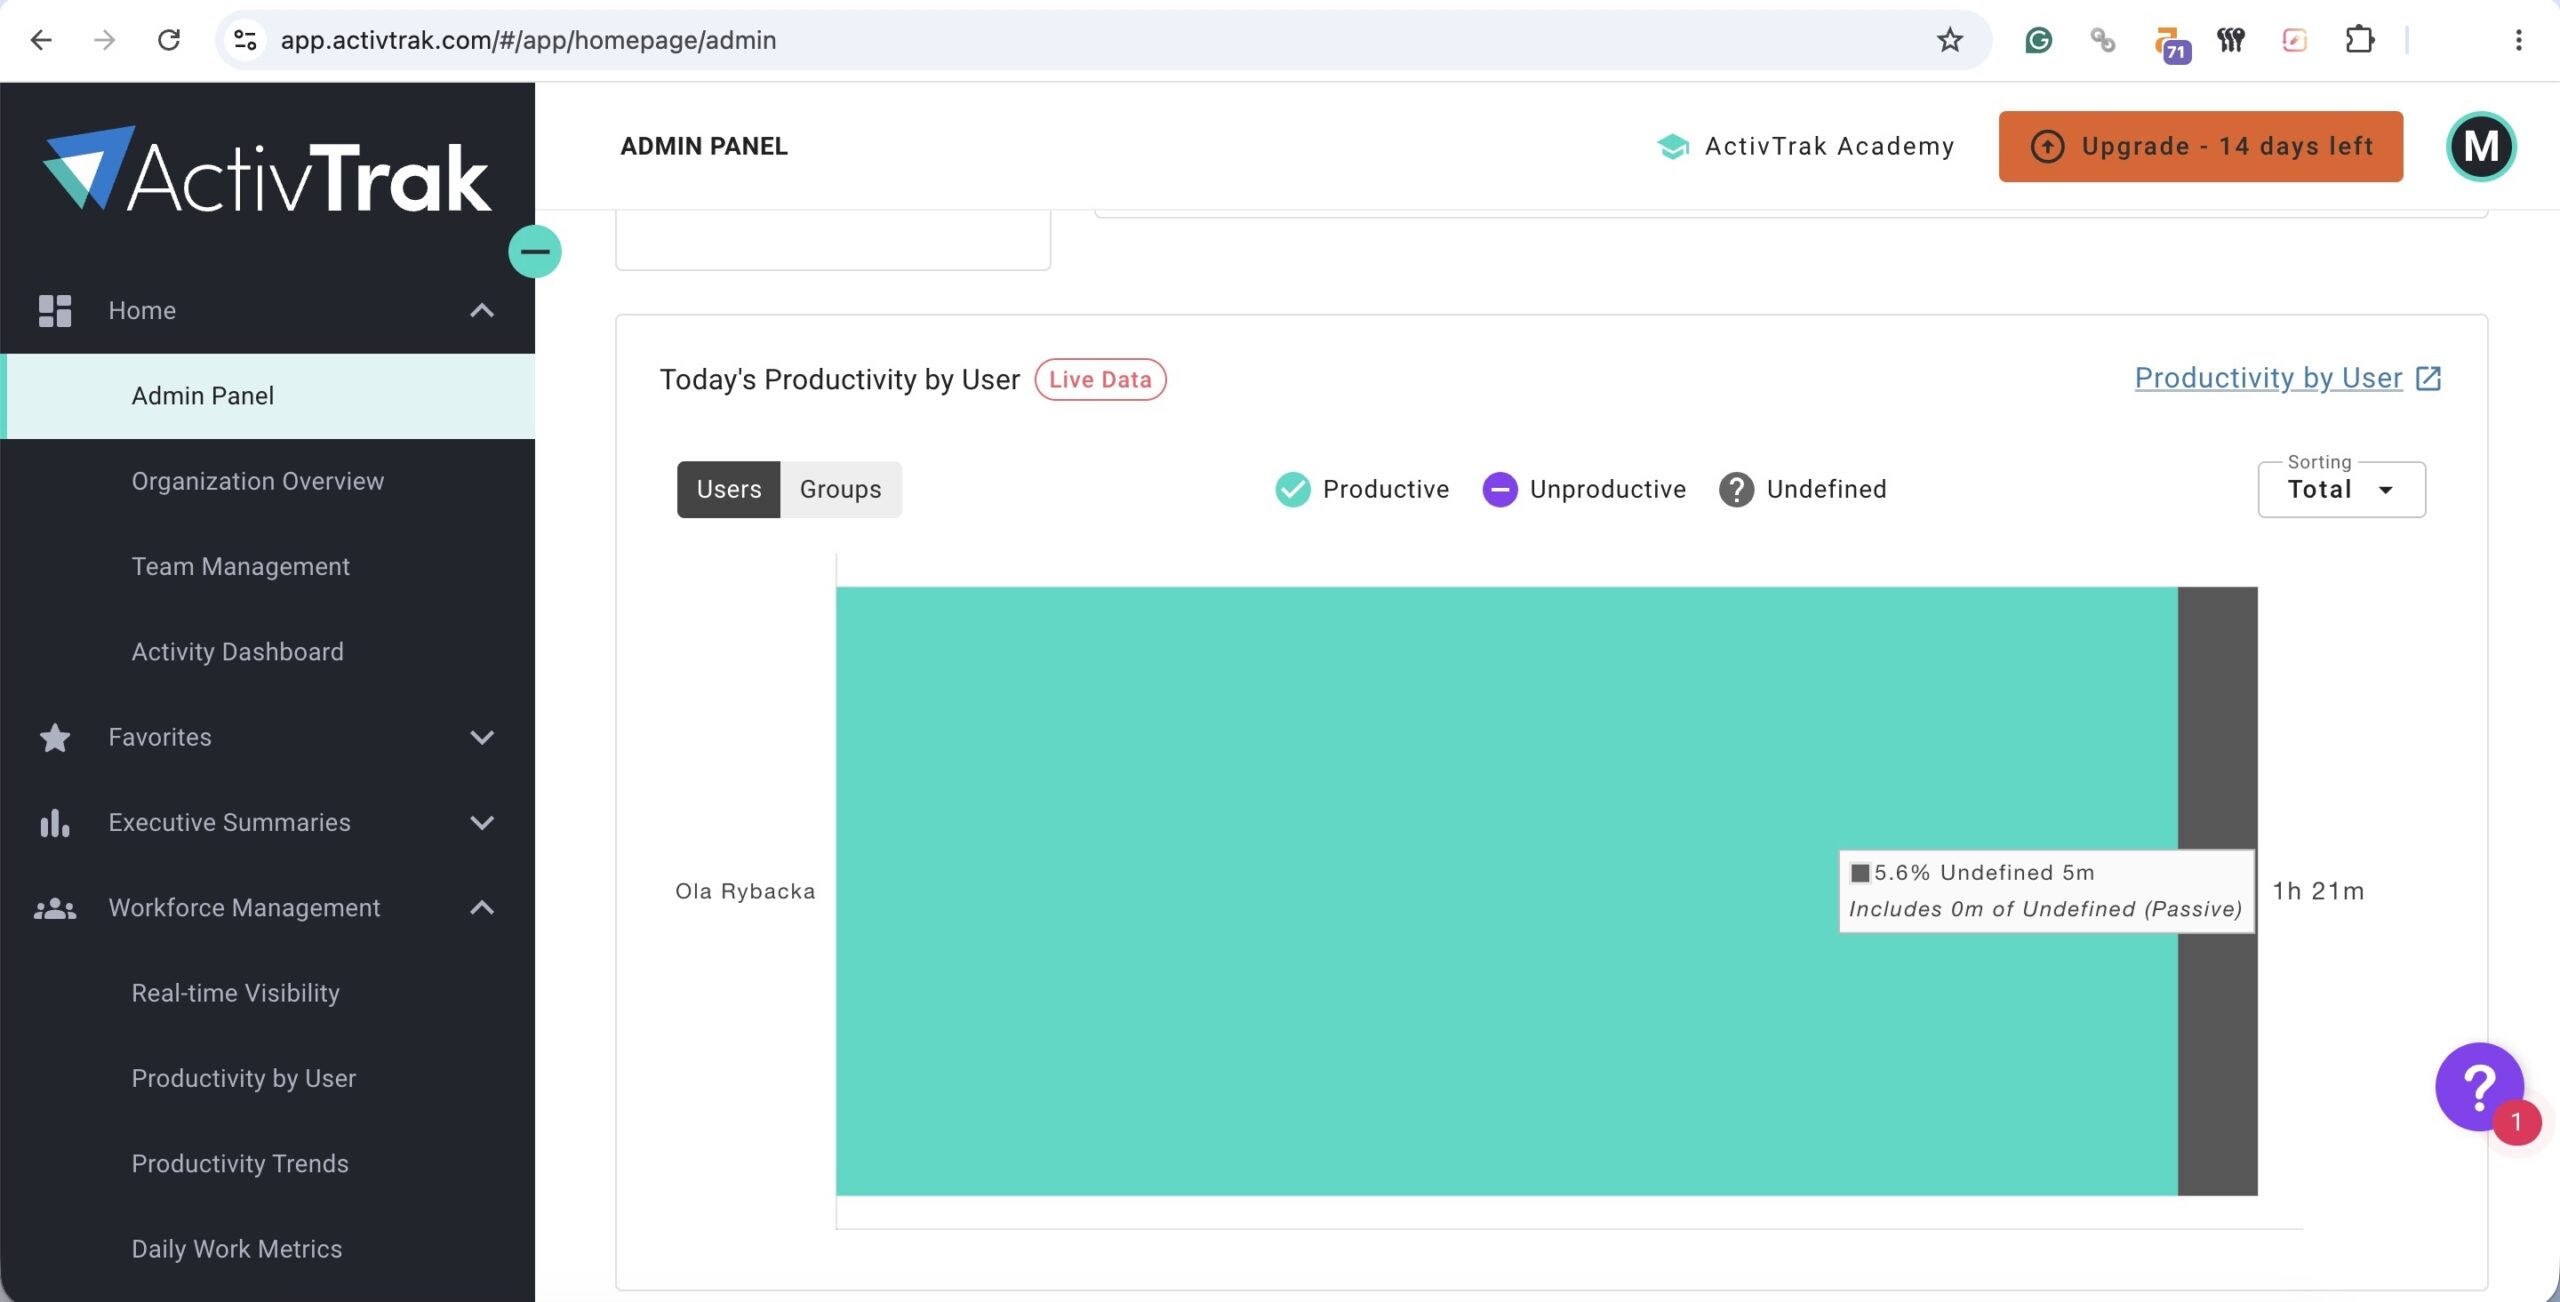Viewport: 2560px width, 1302px height.
Task: Select Admin Panel in the sidebar
Action: [x=268, y=397]
